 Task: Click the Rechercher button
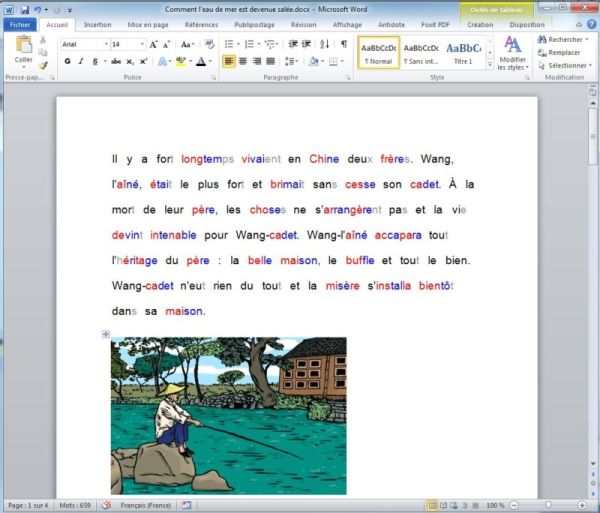[566, 39]
